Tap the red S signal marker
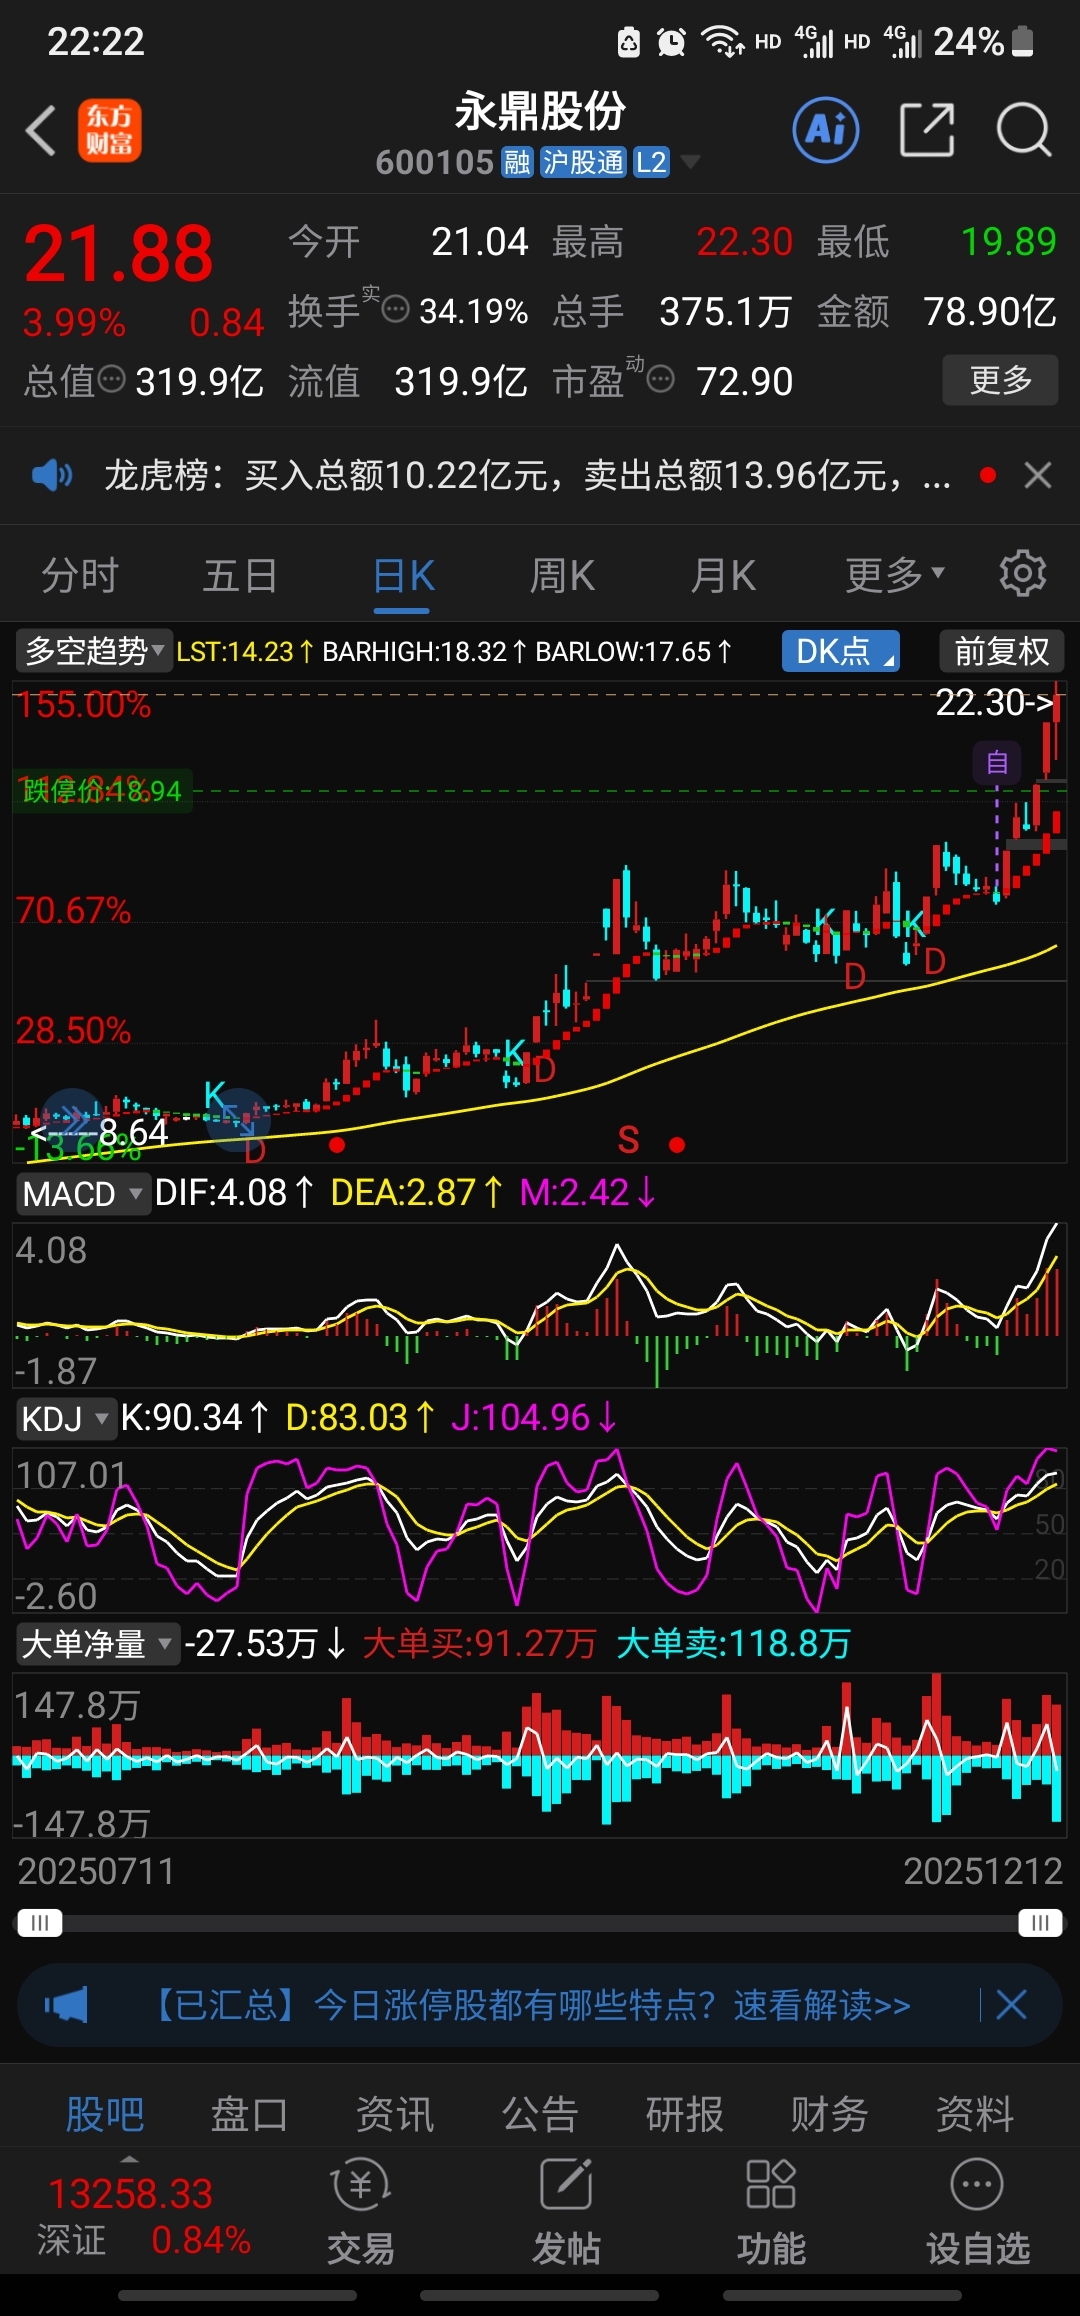 [628, 1139]
